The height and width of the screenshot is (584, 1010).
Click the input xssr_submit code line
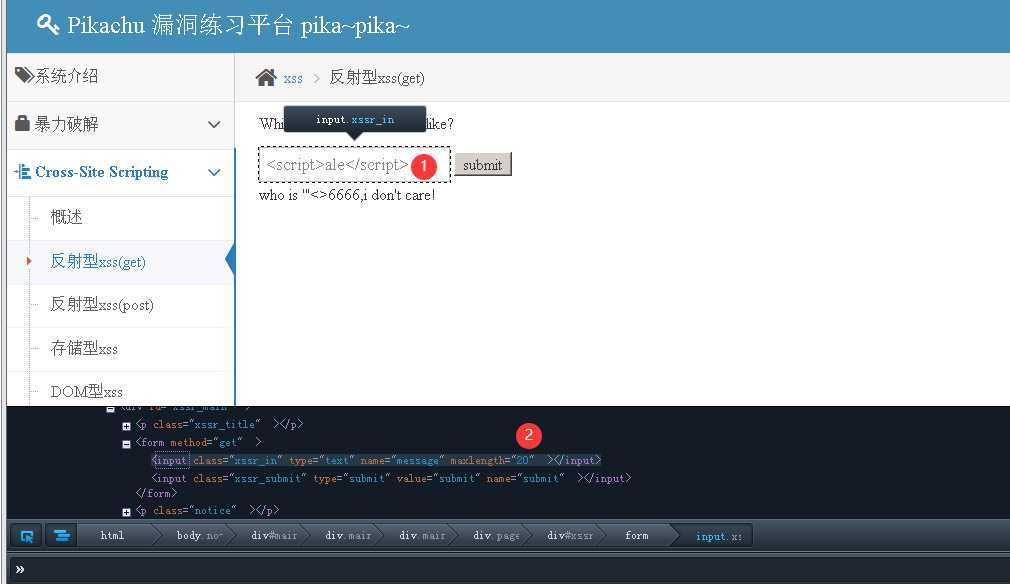pos(391,478)
